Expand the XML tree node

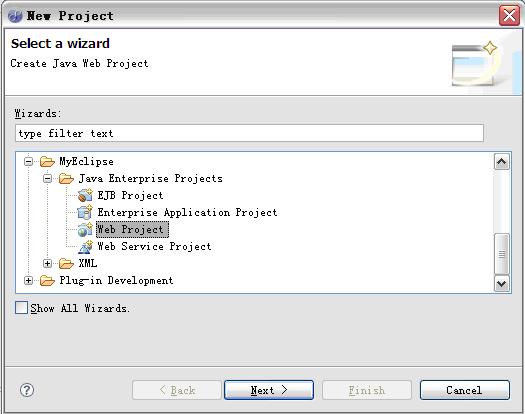coord(48,264)
